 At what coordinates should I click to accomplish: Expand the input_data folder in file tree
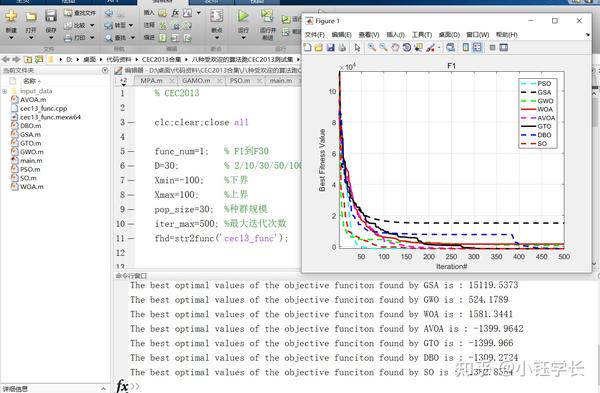pyautogui.click(x=5, y=91)
